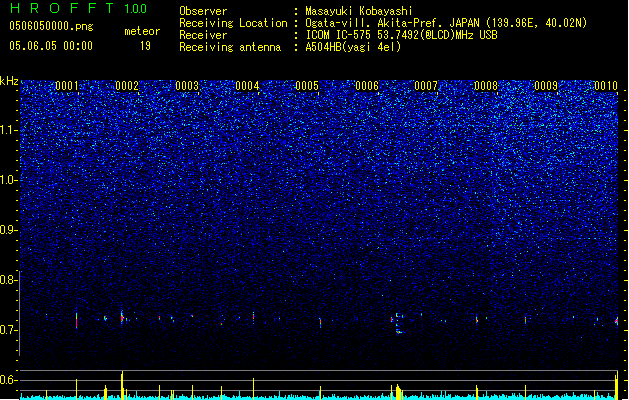Click time marker 0006
Viewport: 629px width, 400px height.
[x=367, y=85]
